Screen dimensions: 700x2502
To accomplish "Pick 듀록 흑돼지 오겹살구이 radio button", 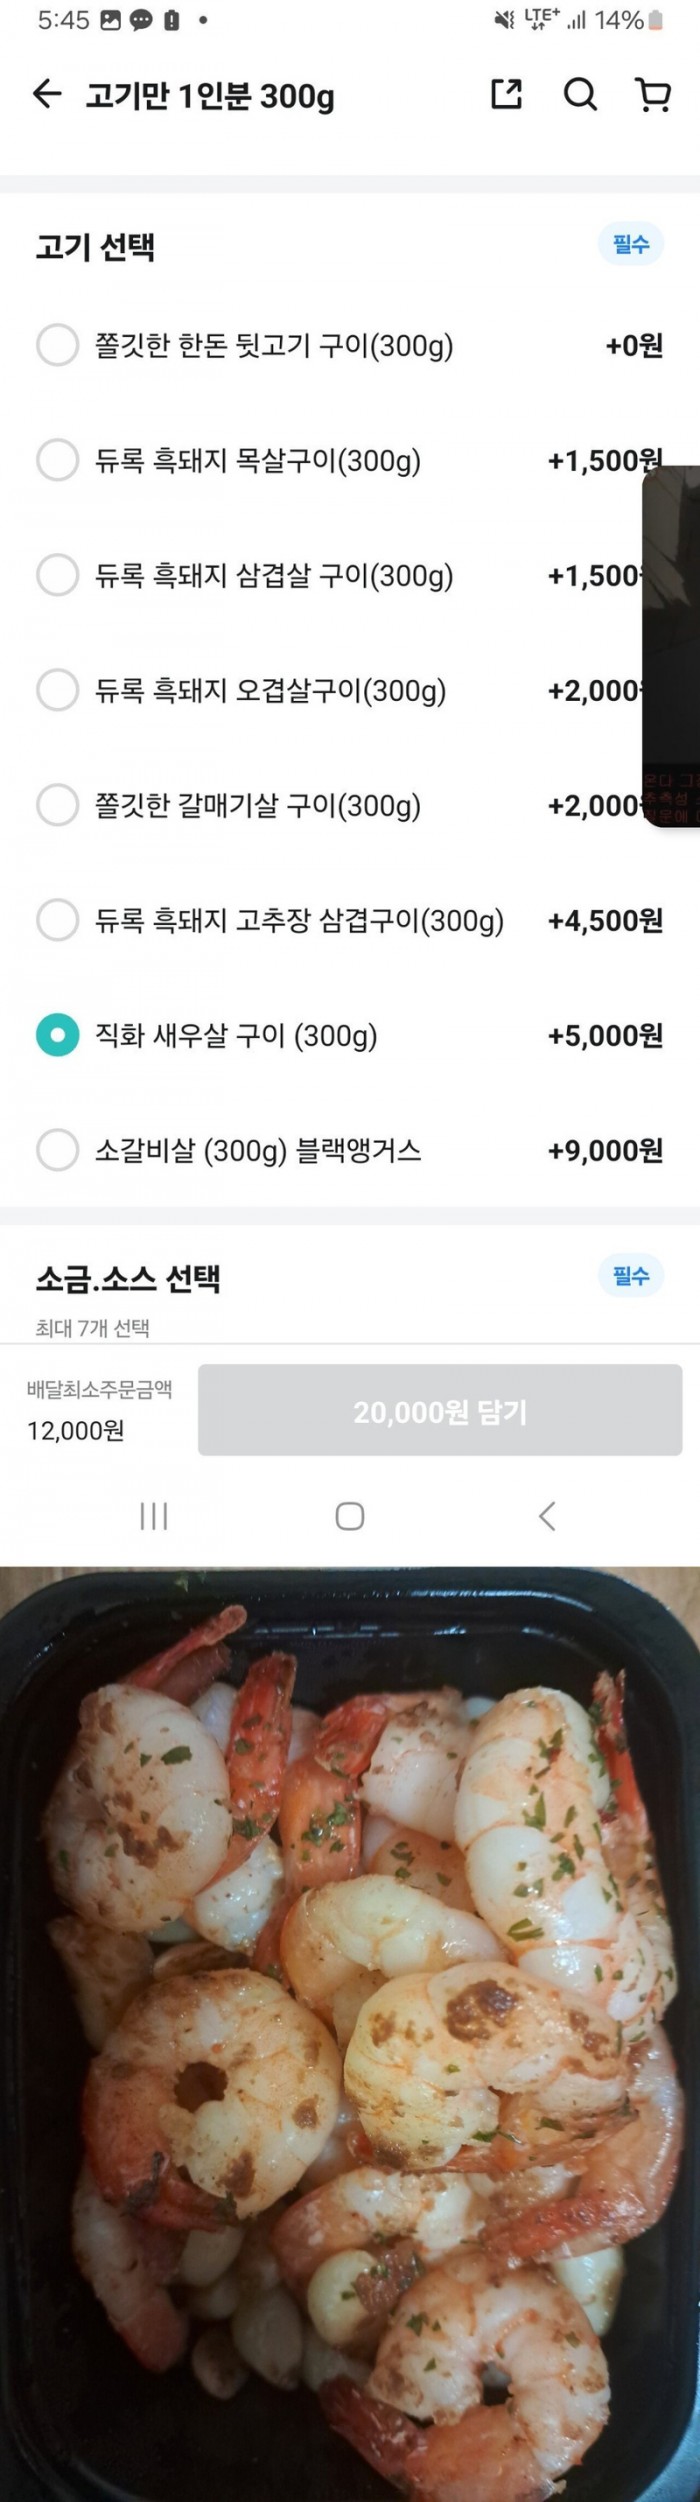I will point(57,691).
